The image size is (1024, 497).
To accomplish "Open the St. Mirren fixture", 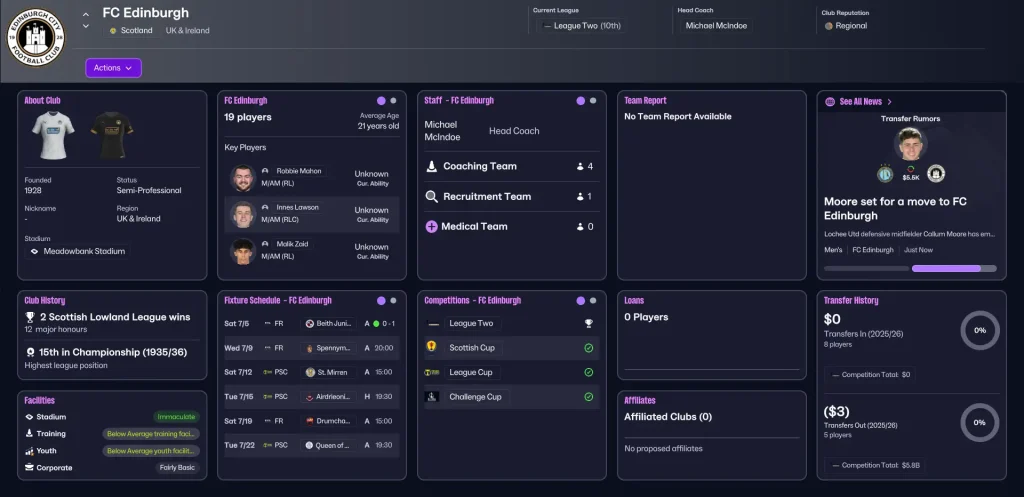I will pos(312,372).
